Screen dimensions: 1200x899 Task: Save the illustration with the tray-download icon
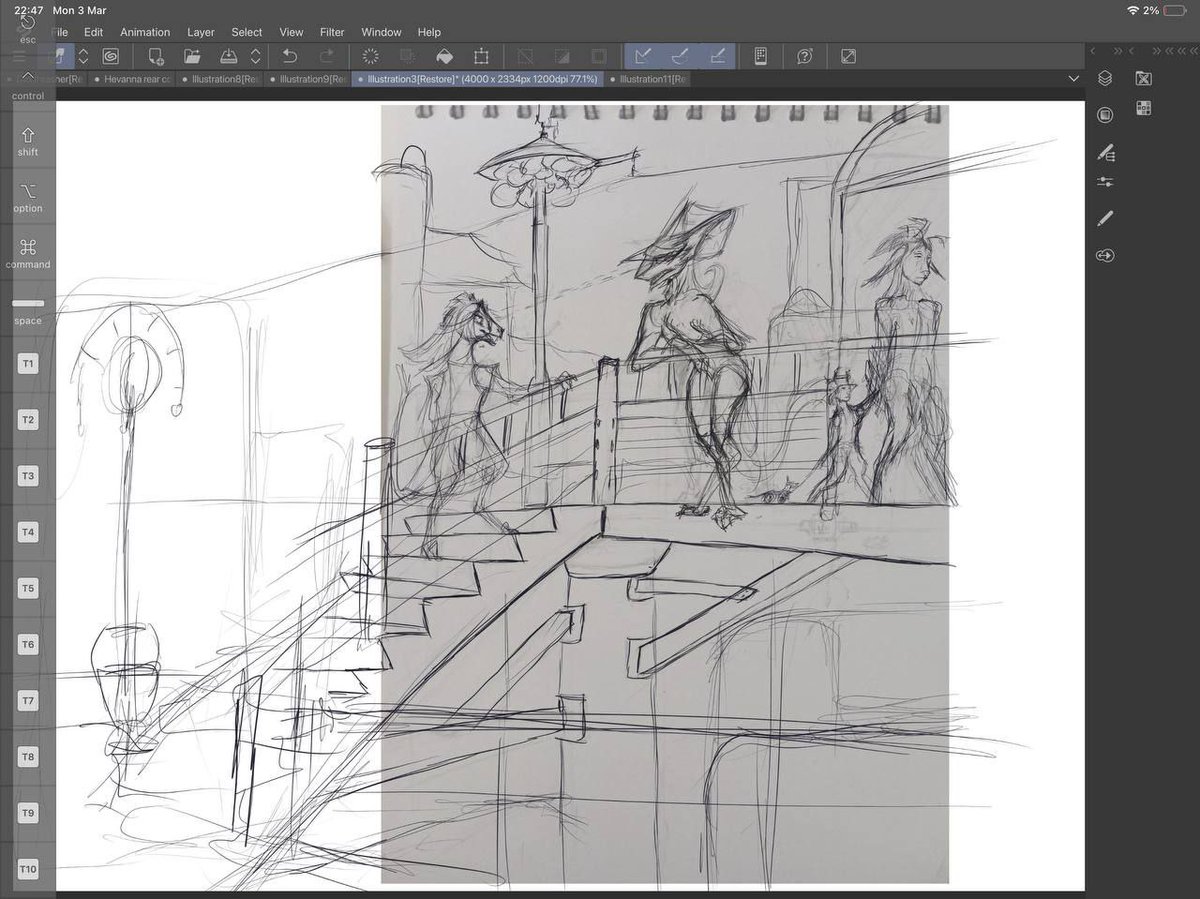click(228, 56)
